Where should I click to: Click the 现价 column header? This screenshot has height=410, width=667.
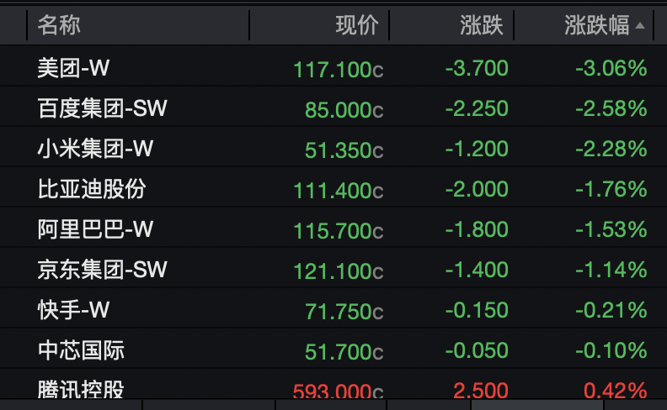click(357, 25)
